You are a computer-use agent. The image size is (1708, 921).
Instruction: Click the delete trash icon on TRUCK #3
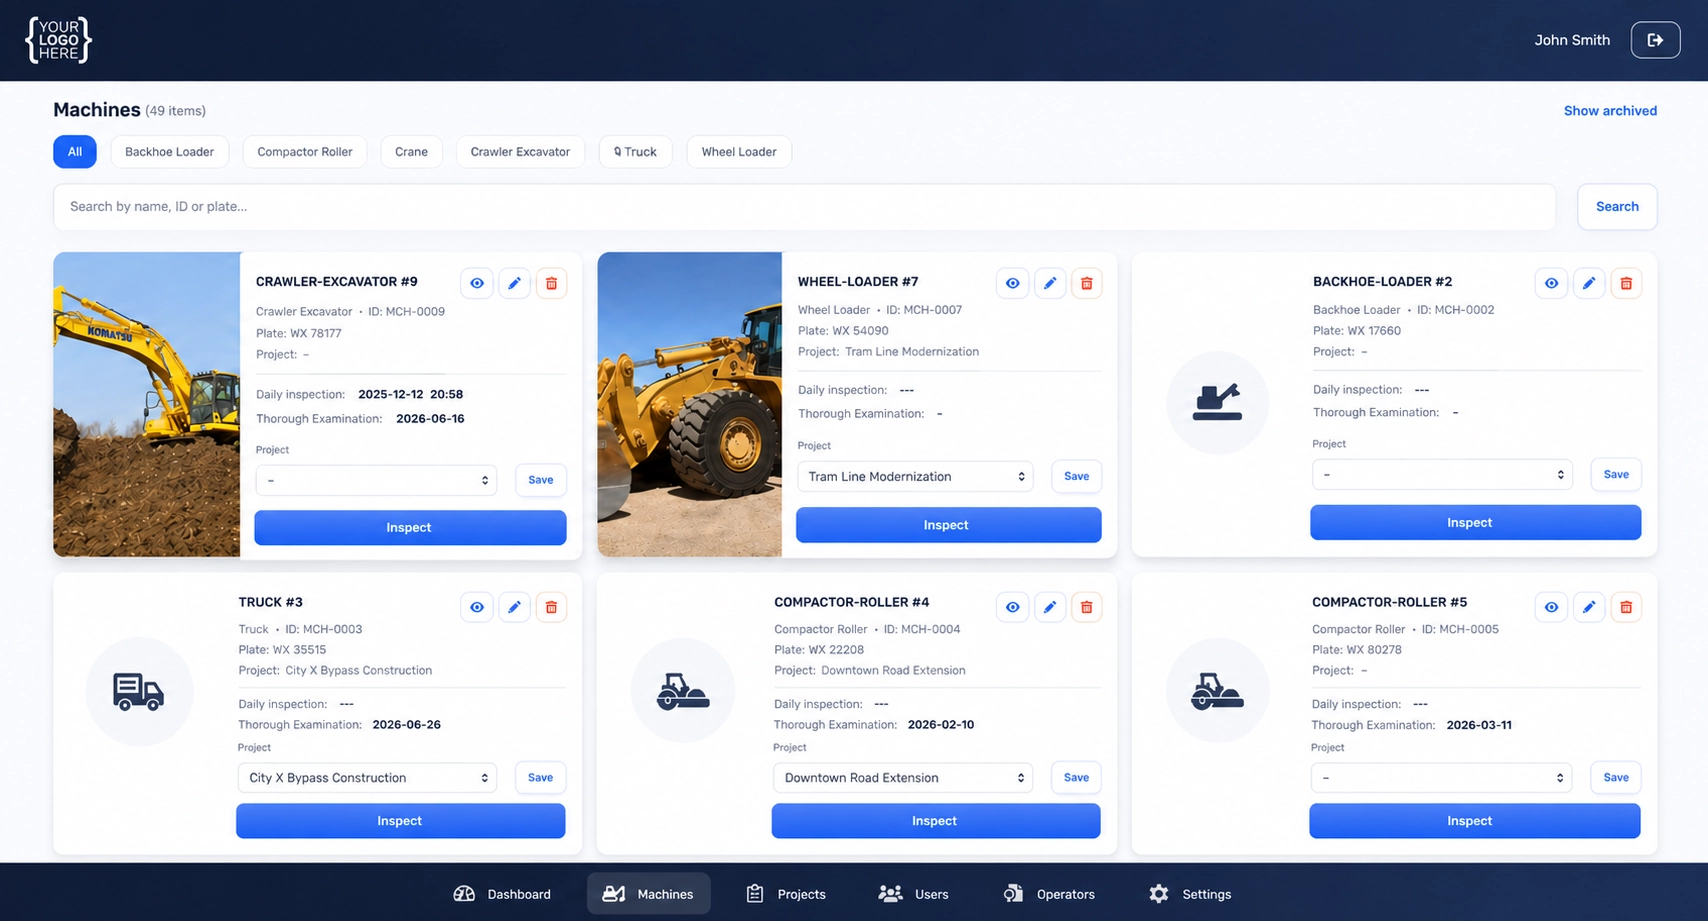[x=551, y=607]
